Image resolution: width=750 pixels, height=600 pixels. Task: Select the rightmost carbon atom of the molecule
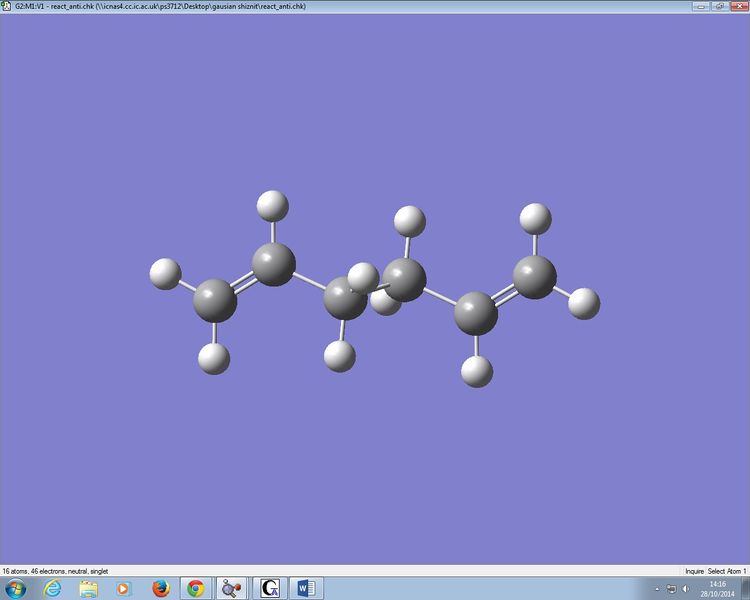point(534,277)
